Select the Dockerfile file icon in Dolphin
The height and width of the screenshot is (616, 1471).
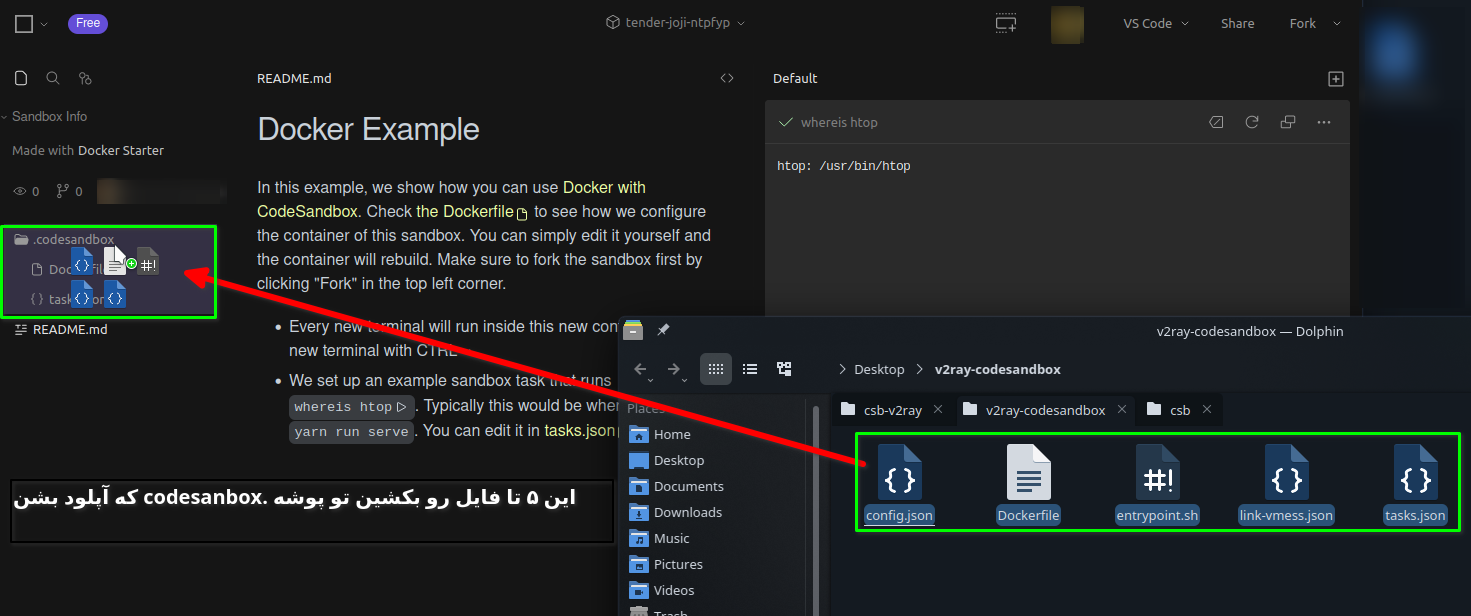click(x=1028, y=472)
